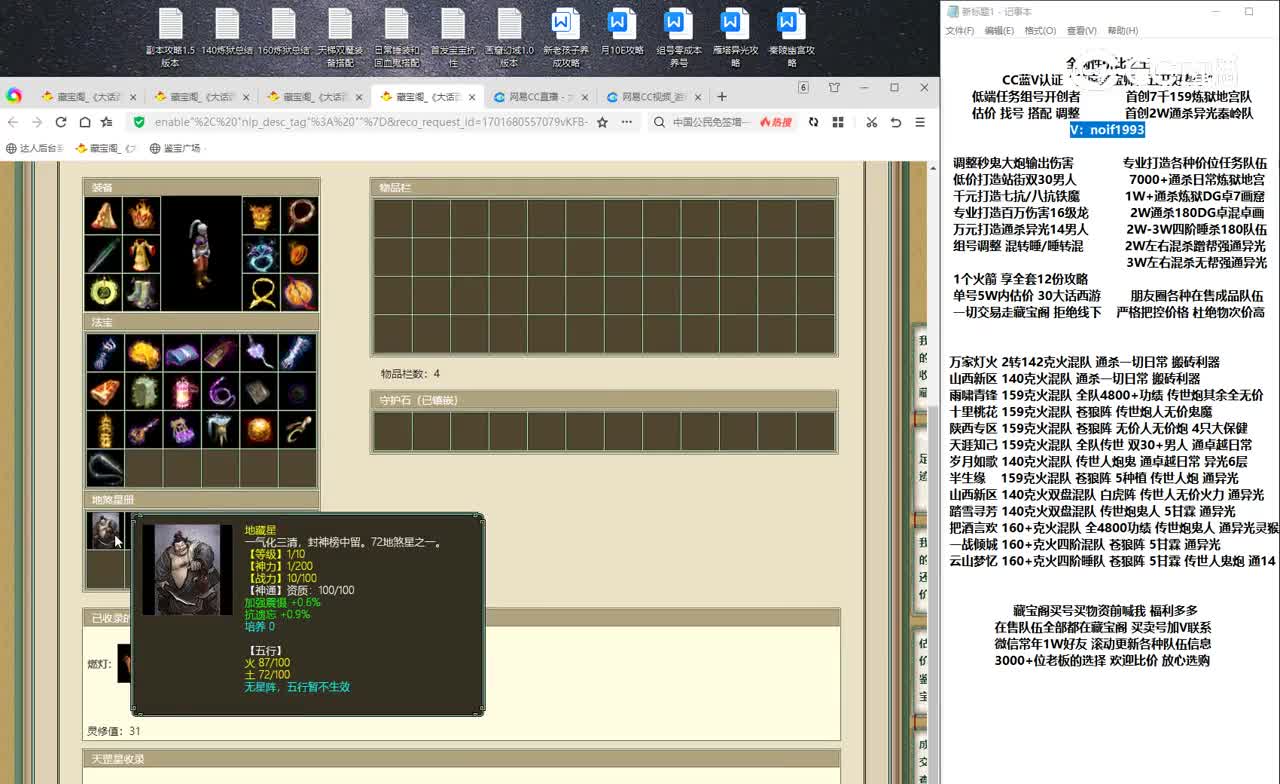Reload the page with the refresh icon
Viewport: 1280px width, 784px height.
[x=61, y=122]
